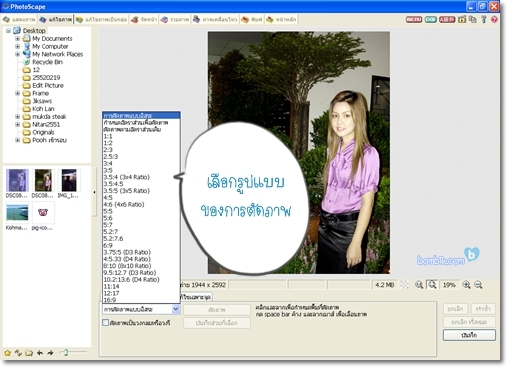Click the magnifier zoom icon left of fit-zoom
The height and width of the screenshot is (368, 508).
419,285
